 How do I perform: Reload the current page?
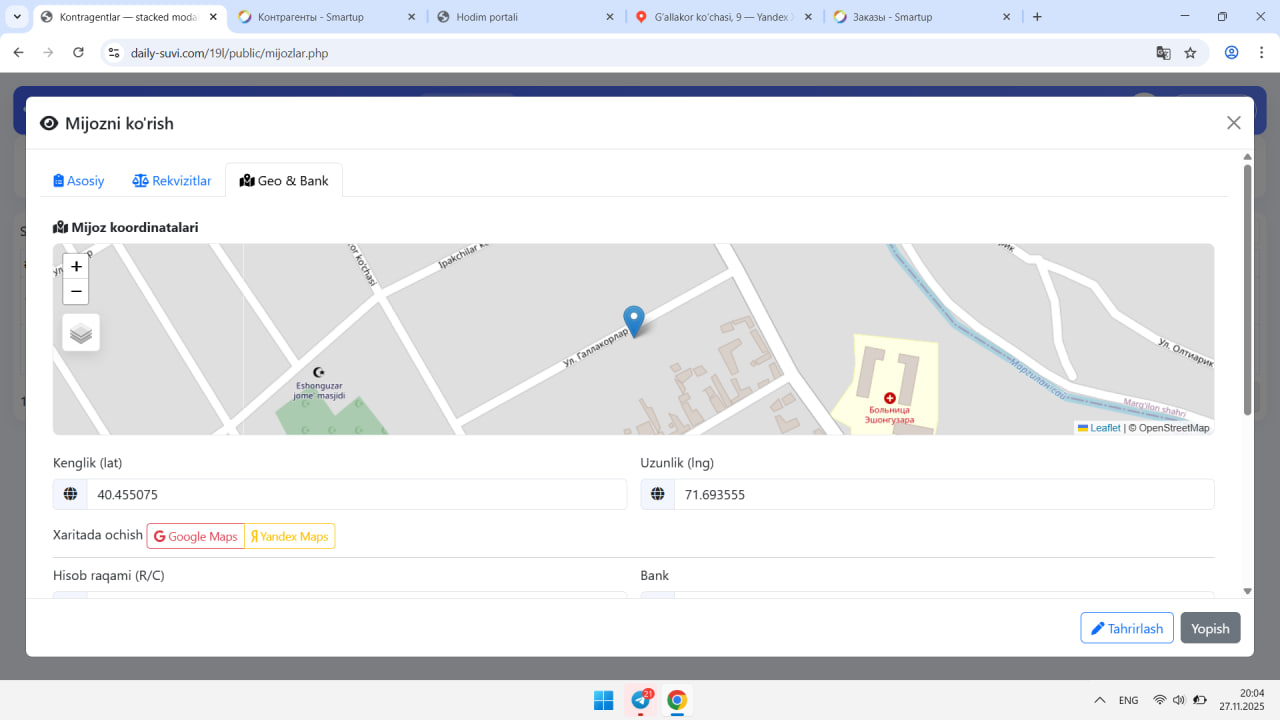pyautogui.click(x=79, y=53)
